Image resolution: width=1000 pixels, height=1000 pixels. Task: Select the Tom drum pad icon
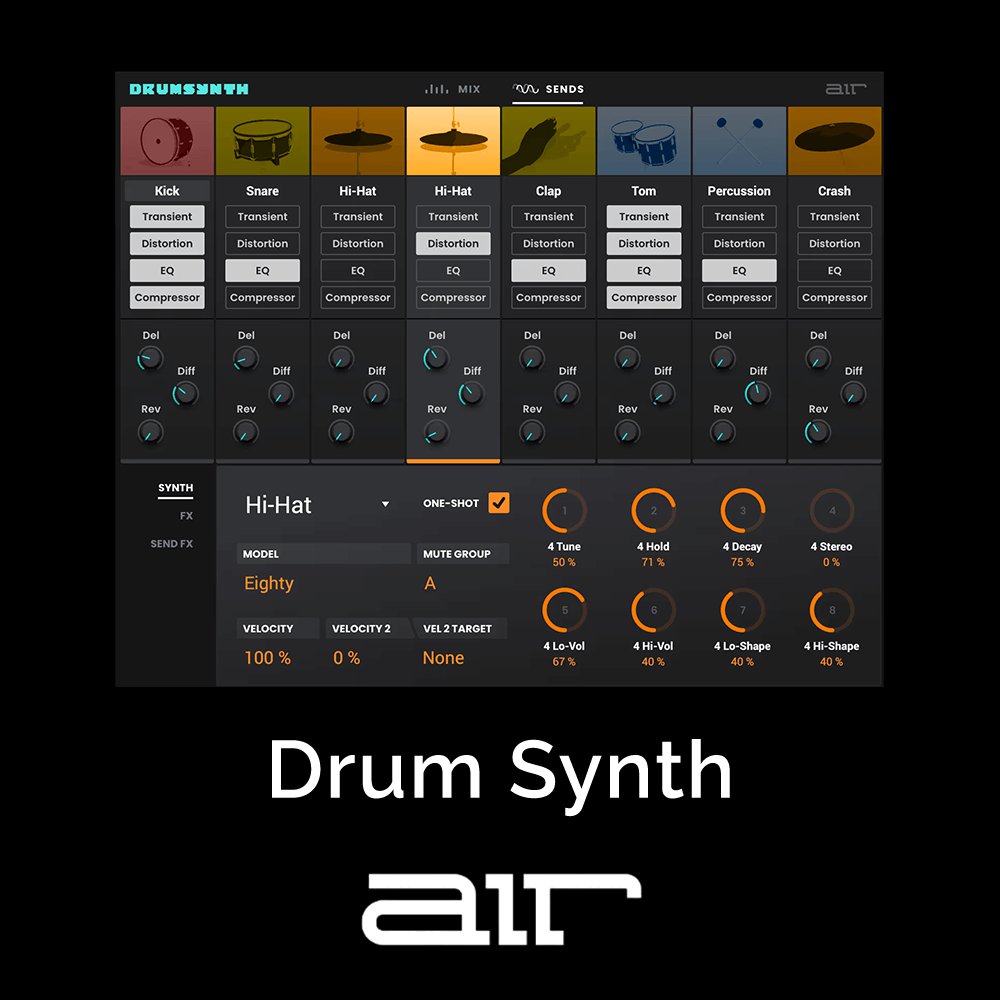(643, 140)
